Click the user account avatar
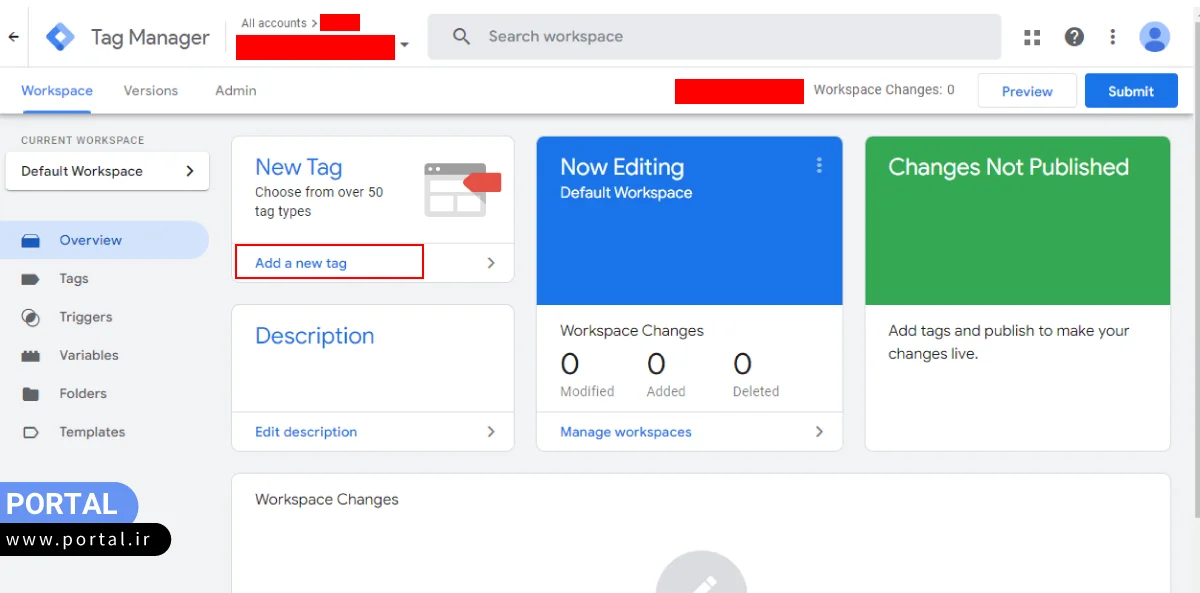This screenshot has width=1200, height=593. [1154, 37]
